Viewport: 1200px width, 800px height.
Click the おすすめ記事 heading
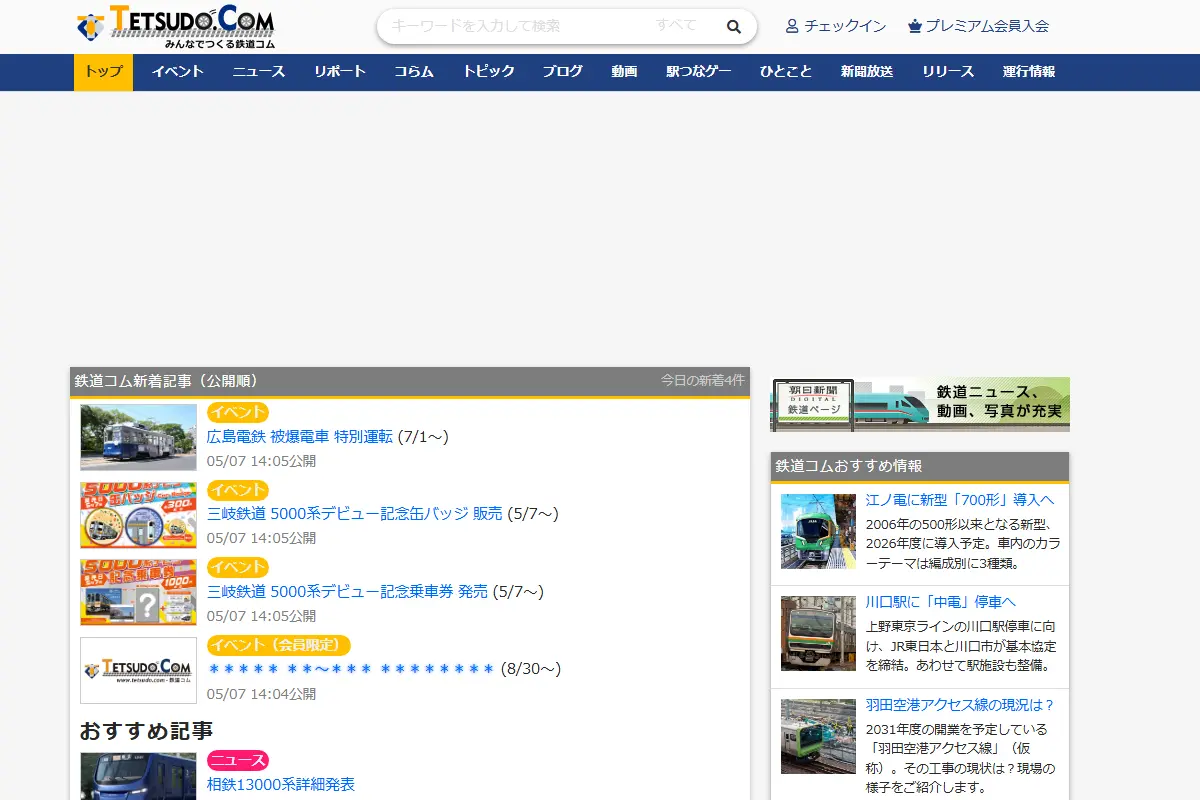tap(146, 731)
